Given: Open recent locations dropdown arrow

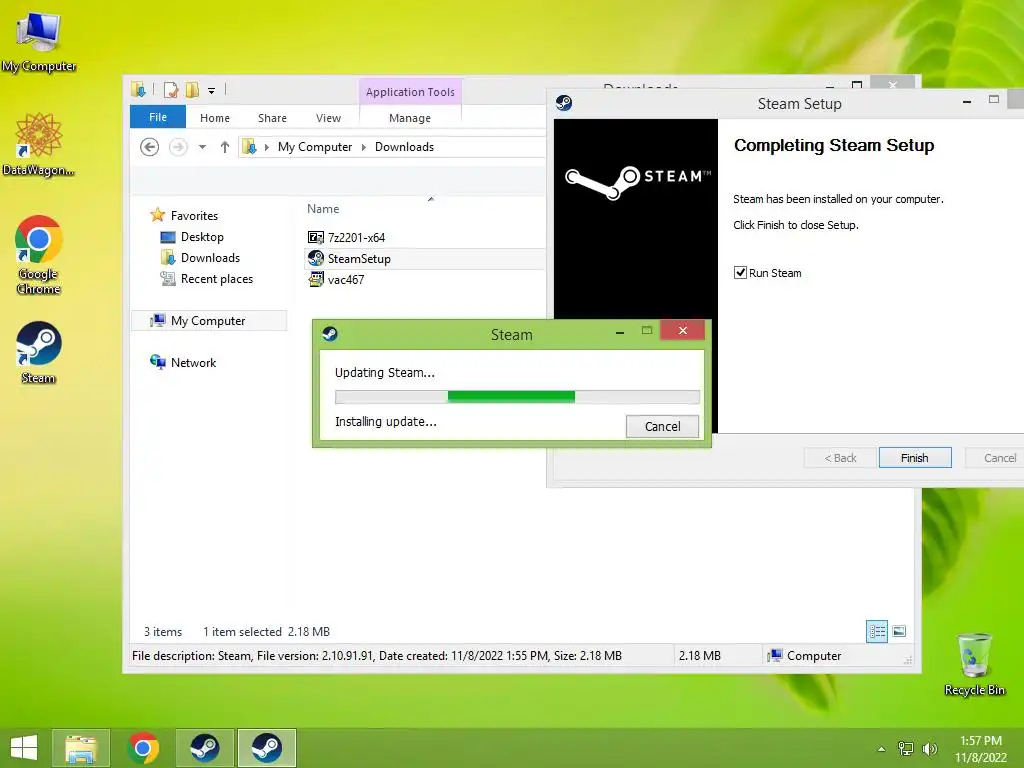Looking at the screenshot, I should click(x=202, y=147).
